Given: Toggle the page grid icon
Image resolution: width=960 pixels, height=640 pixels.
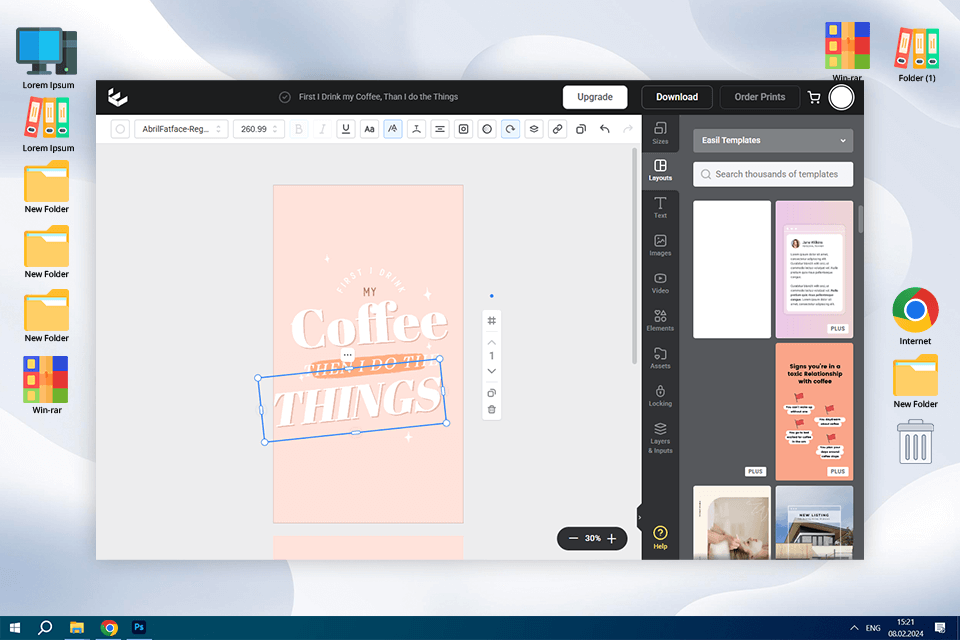Looking at the screenshot, I should pyautogui.click(x=491, y=320).
